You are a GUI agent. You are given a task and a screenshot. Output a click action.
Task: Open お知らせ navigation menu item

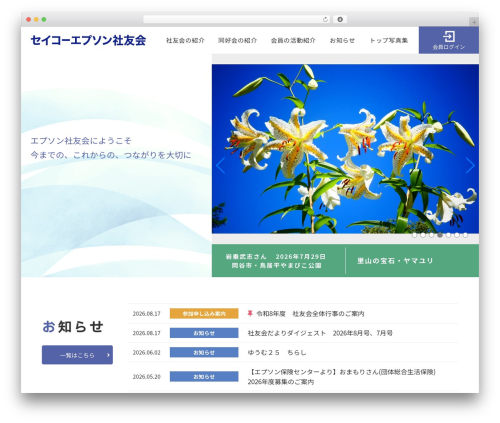pyautogui.click(x=342, y=40)
